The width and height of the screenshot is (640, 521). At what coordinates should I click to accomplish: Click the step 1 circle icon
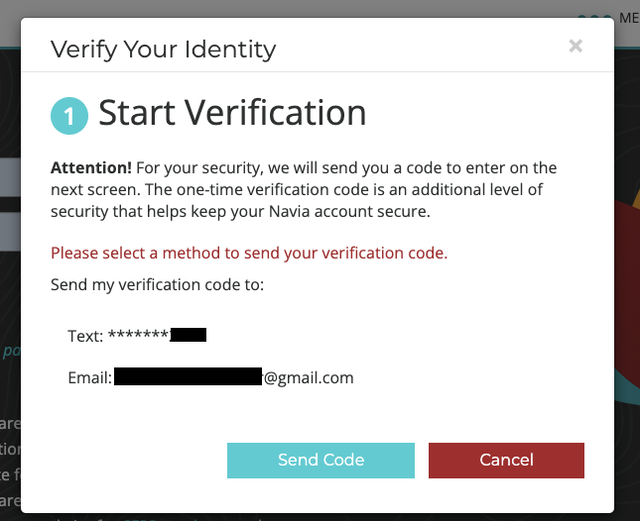69,116
